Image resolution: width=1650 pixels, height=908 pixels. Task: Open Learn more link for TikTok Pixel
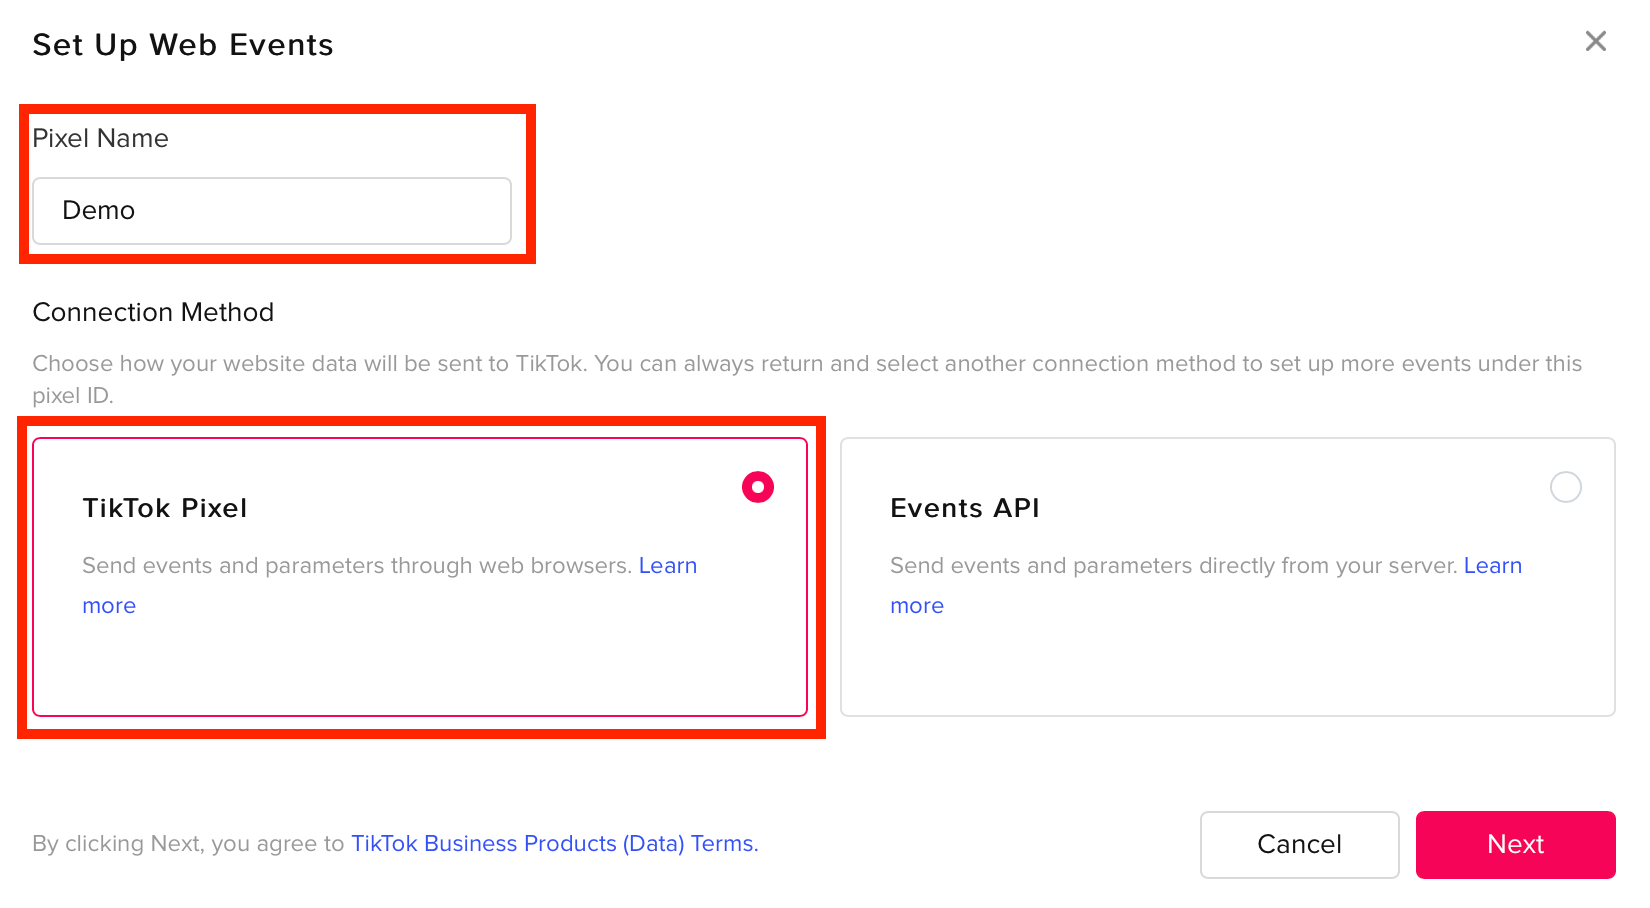pos(667,566)
